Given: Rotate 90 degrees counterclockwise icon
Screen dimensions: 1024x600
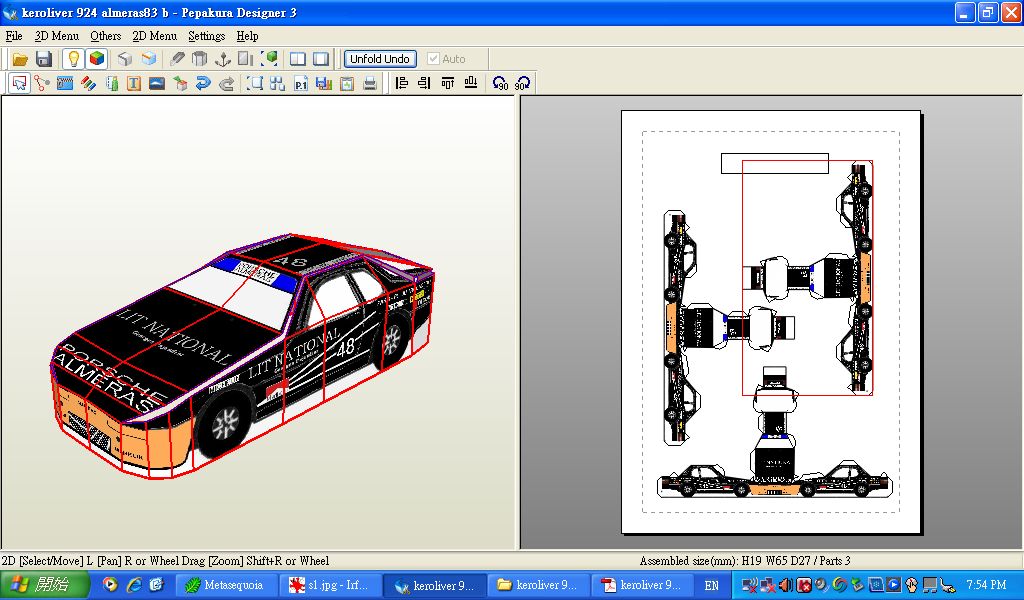Looking at the screenshot, I should tap(500, 84).
